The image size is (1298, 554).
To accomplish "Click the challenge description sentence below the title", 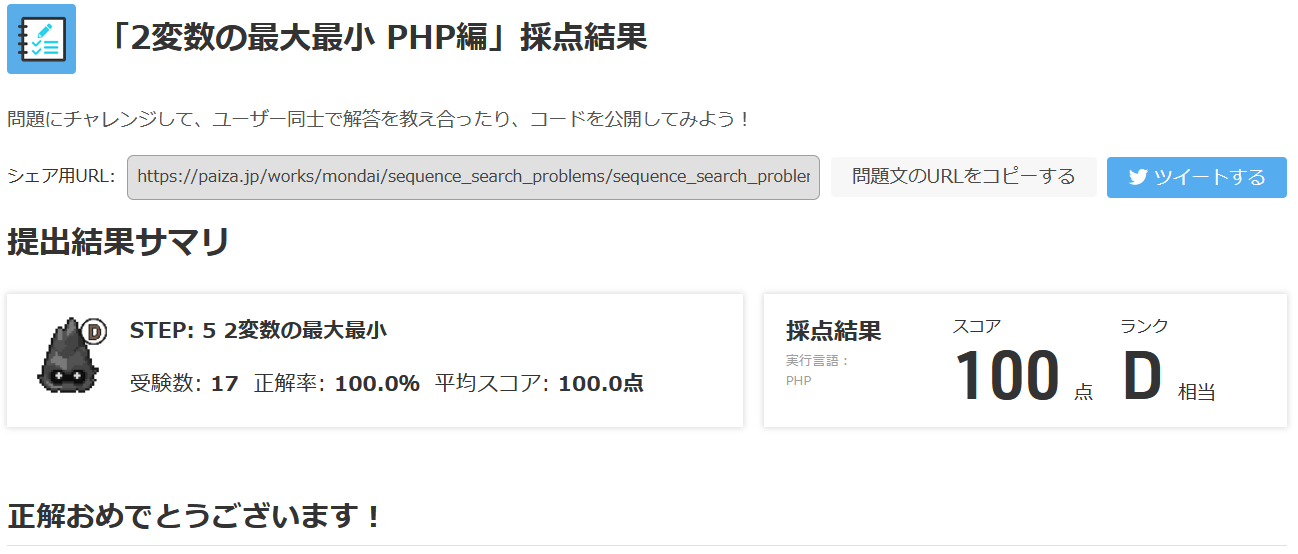I will 379,120.
